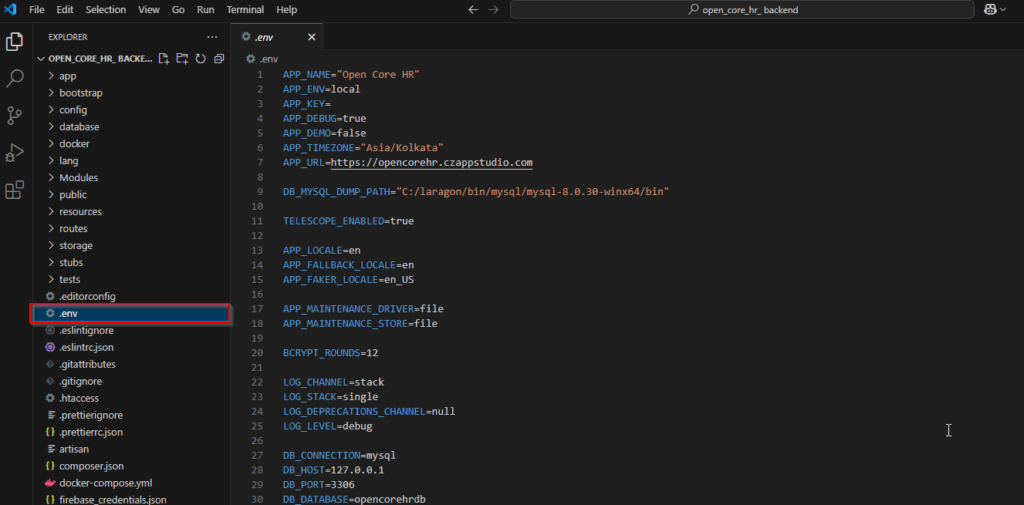Select the .env file in Explorer
The height and width of the screenshot is (505, 1024).
[130, 314]
